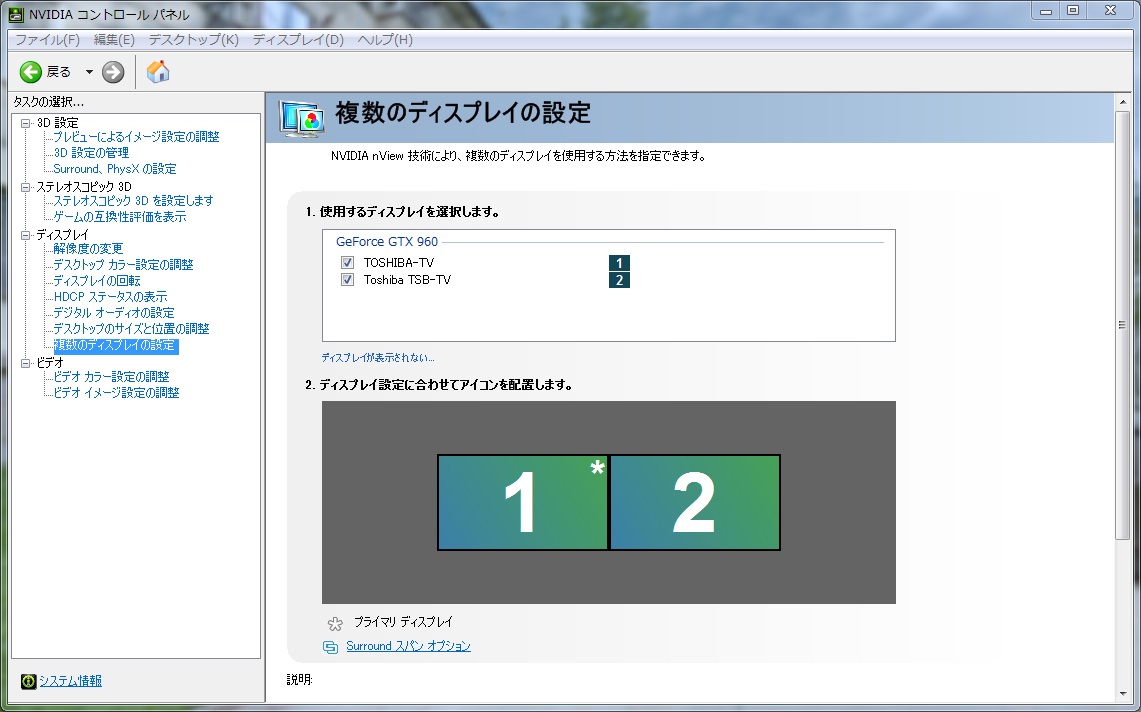The height and width of the screenshot is (712, 1141).
Task: Open ディスプレイの回転 page
Action: (97, 281)
